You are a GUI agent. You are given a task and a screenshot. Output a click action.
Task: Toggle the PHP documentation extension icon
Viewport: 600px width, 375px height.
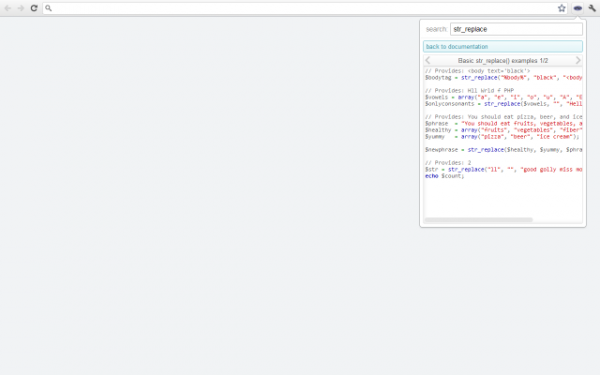point(577,8)
